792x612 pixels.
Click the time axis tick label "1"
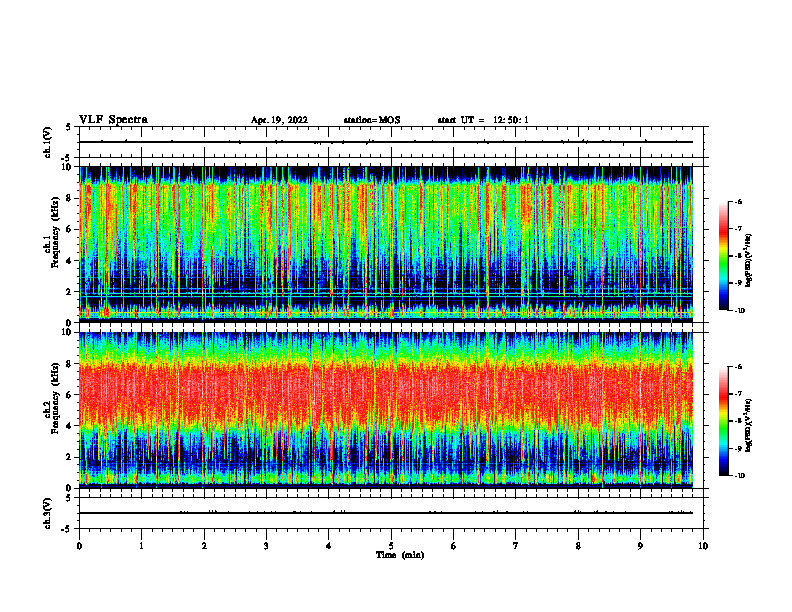coord(142,546)
